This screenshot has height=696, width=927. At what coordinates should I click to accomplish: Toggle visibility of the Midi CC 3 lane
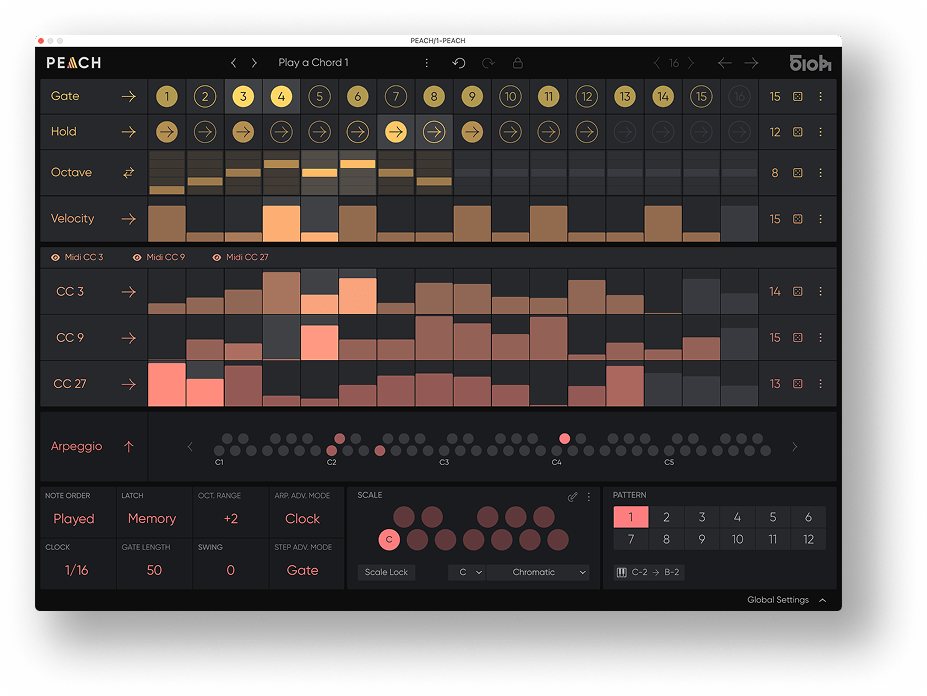coord(55,257)
